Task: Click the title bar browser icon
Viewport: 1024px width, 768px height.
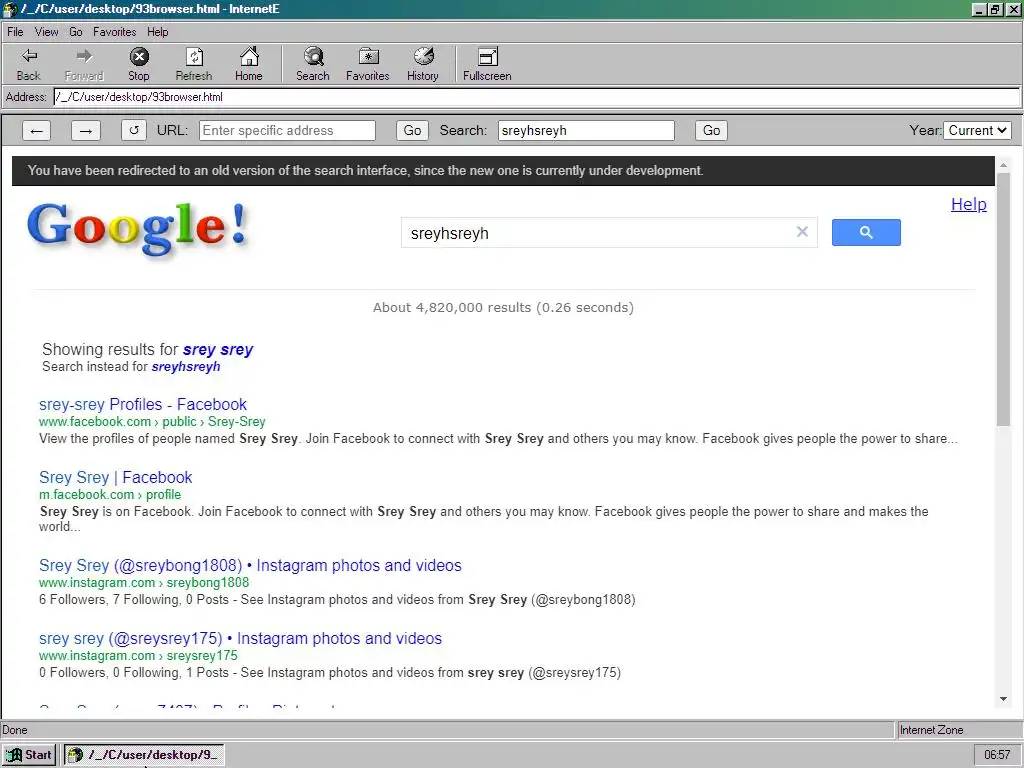Action: click(x=10, y=9)
